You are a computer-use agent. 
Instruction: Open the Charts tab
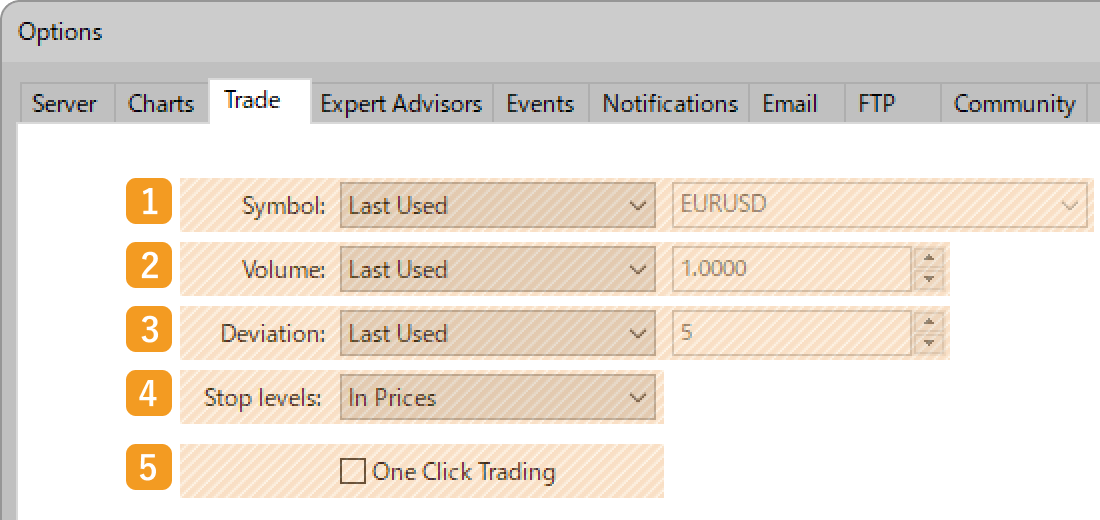click(161, 104)
